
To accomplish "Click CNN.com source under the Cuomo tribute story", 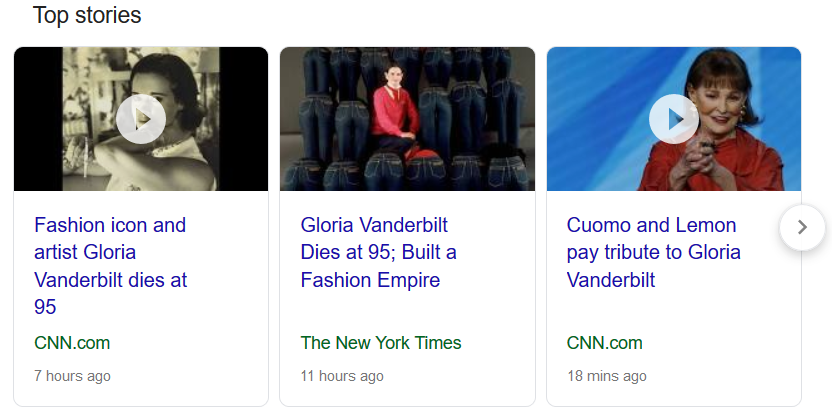I will (604, 343).
